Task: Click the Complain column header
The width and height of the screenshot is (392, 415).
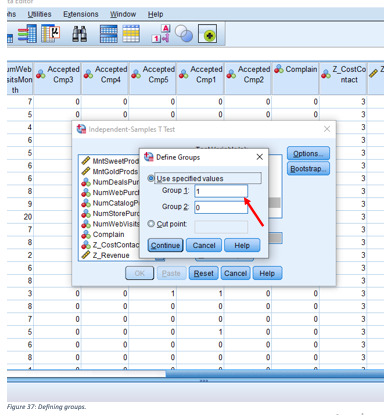Action: (296, 78)
